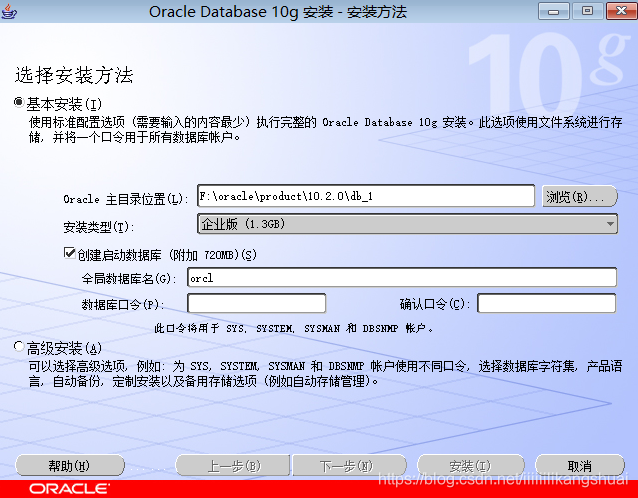Click the 下一步 button
This screenshot has width=638, height=498.
tap(349, 465)
